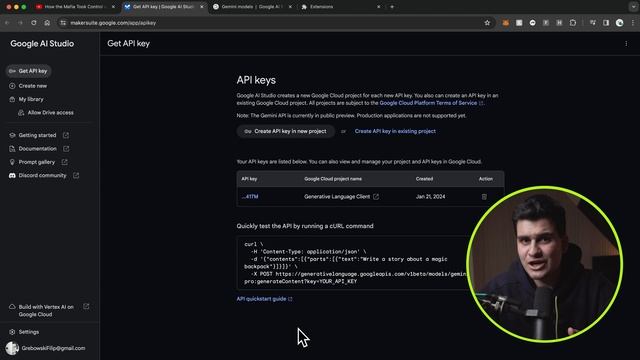Click the library icon beside My library
The image size is (640, 360).
coord(12,99)
